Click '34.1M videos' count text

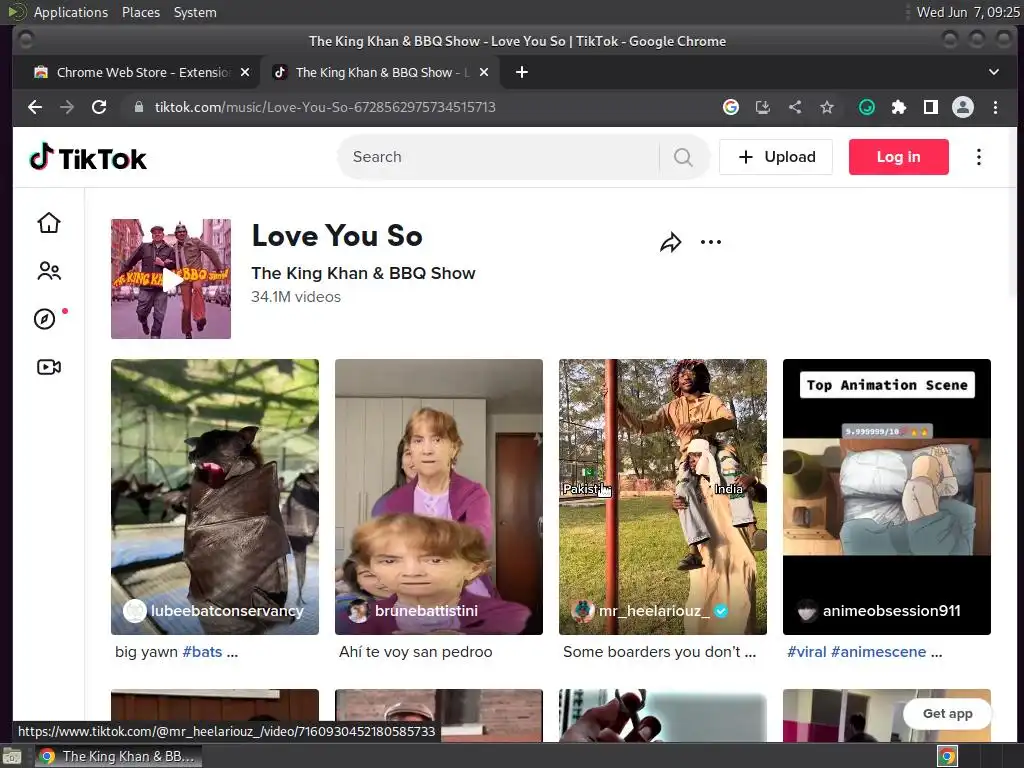296,296
